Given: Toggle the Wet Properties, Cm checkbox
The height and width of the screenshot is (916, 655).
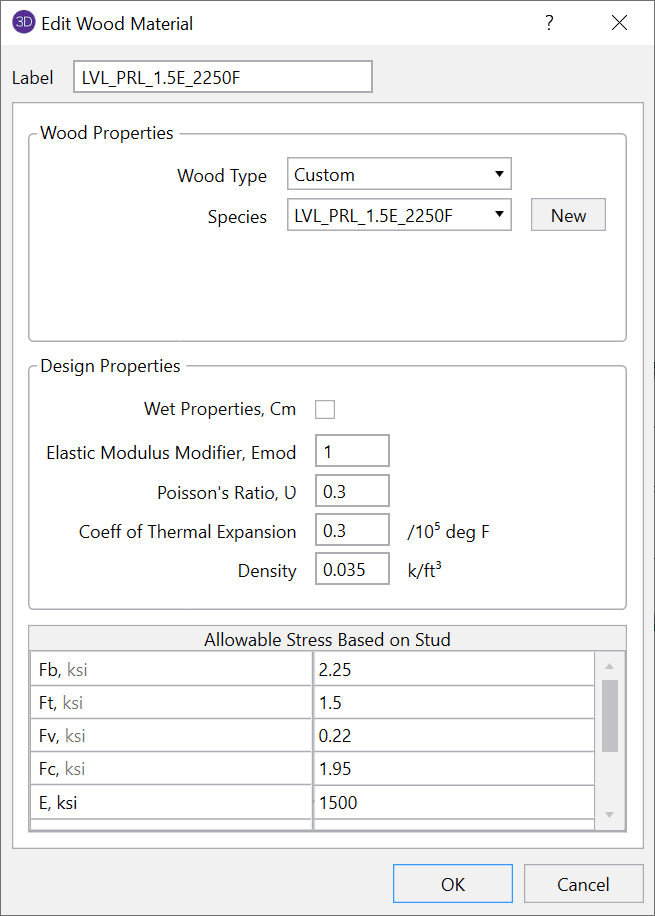Looking at the screenshot, I should (324, 409).
